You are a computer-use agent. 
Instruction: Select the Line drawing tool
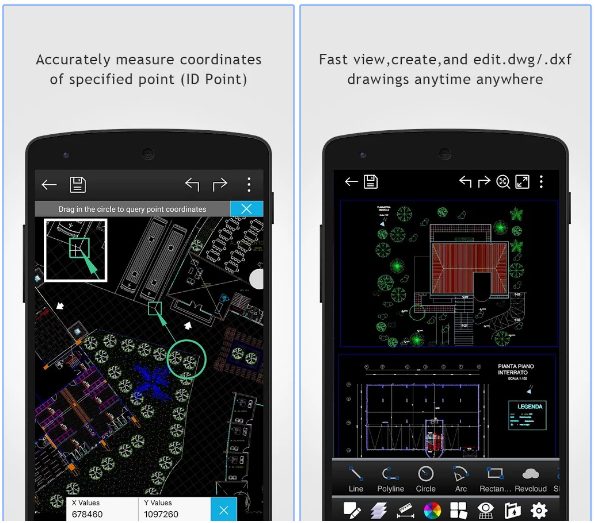tap(356, 479)
